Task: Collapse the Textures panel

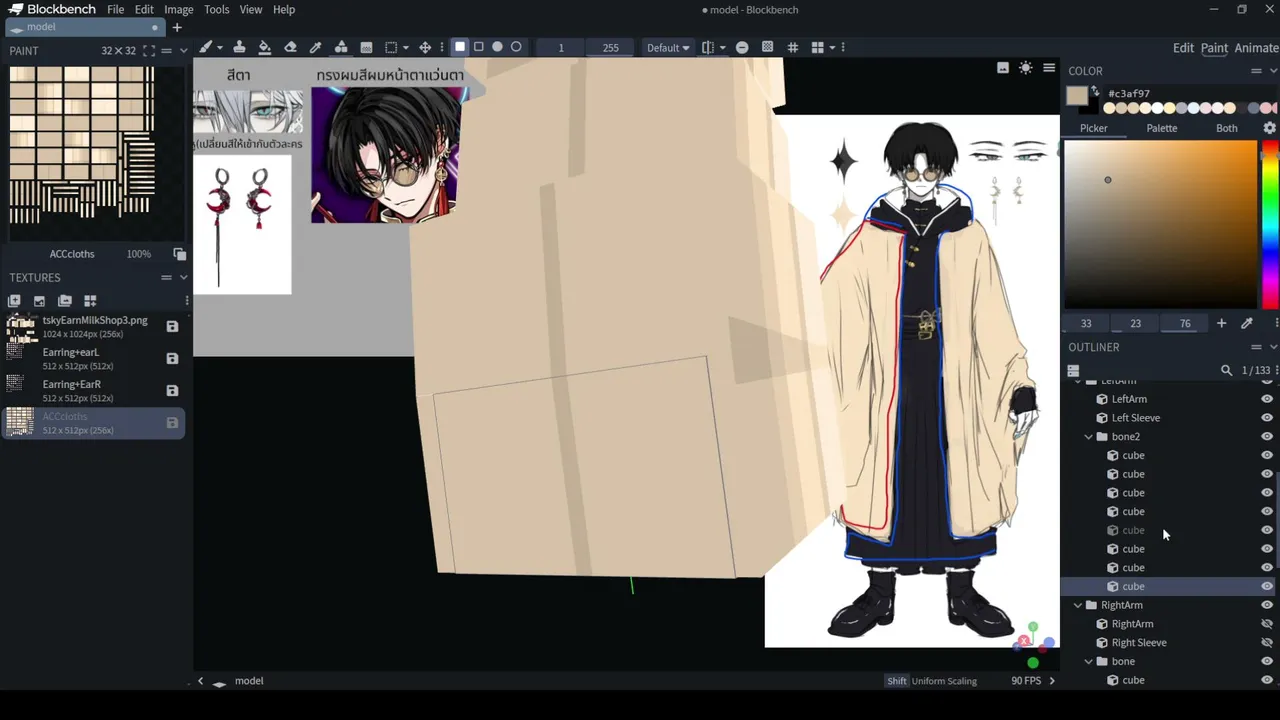Action: pos(183,277)
